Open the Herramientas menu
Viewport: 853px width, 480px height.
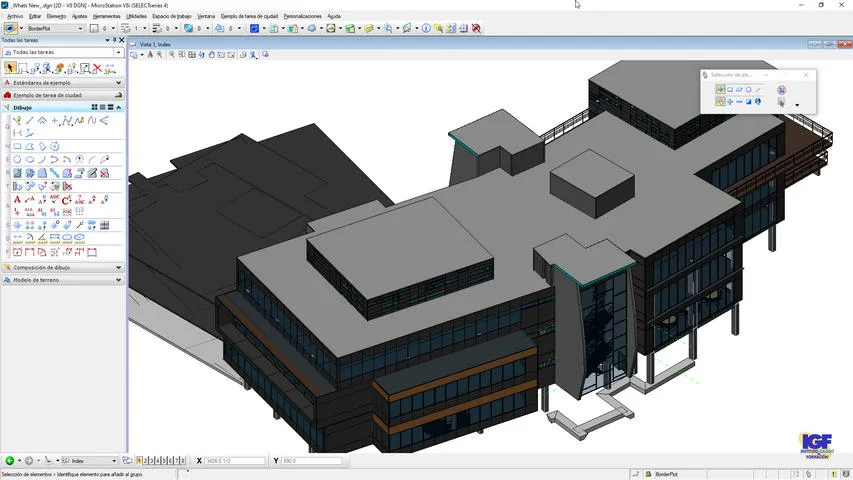[107, 16]
